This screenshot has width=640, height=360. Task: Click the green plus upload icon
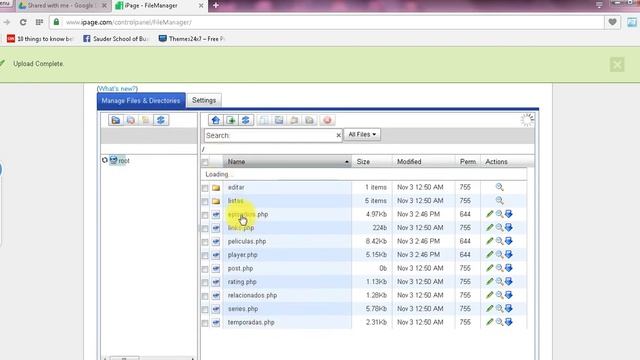pyautogui.click(x=231, y=120)
